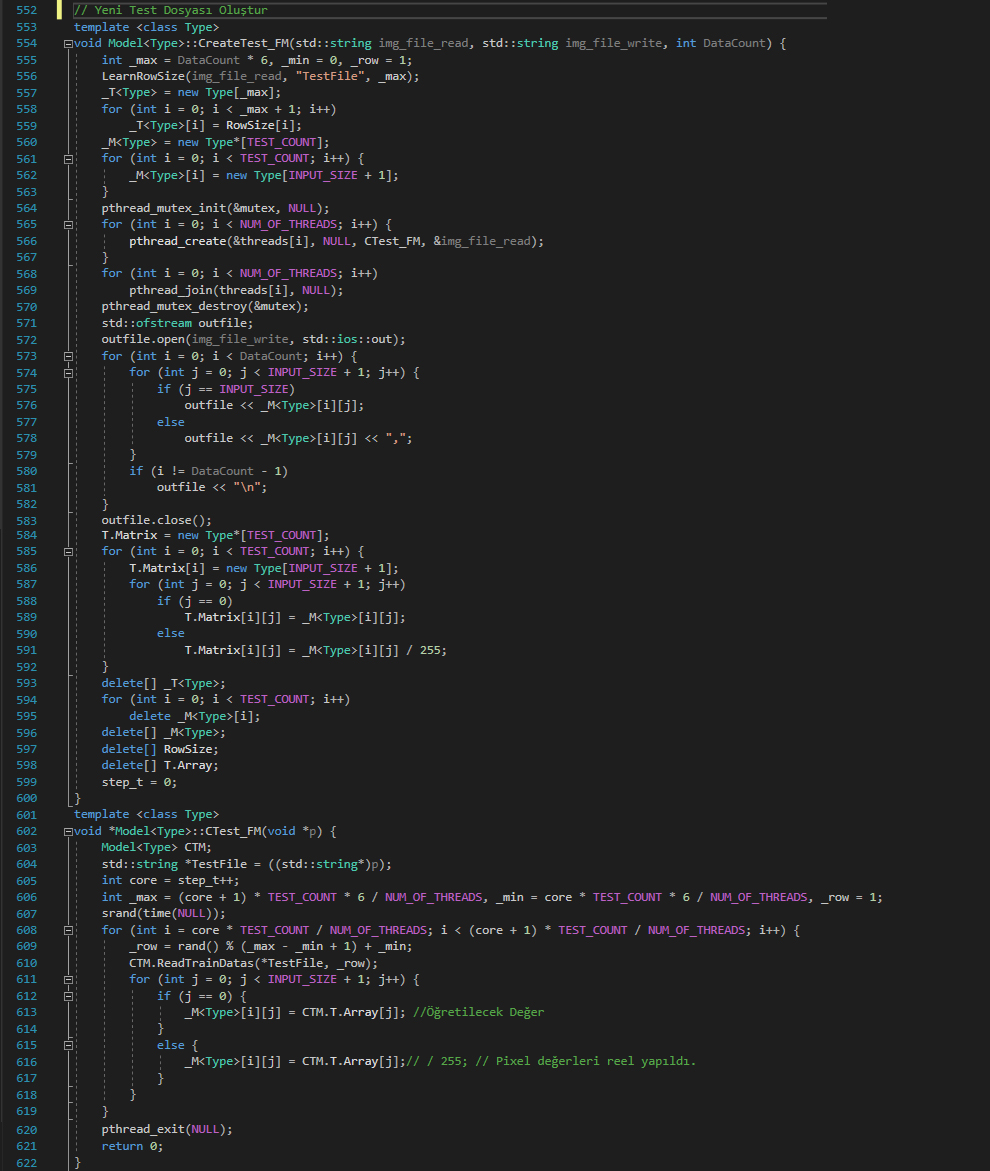Viewport: 990px width, 1171px height.
Task: Place cursor on srand(time(NULL)) line
Action: tap(163, 914)
